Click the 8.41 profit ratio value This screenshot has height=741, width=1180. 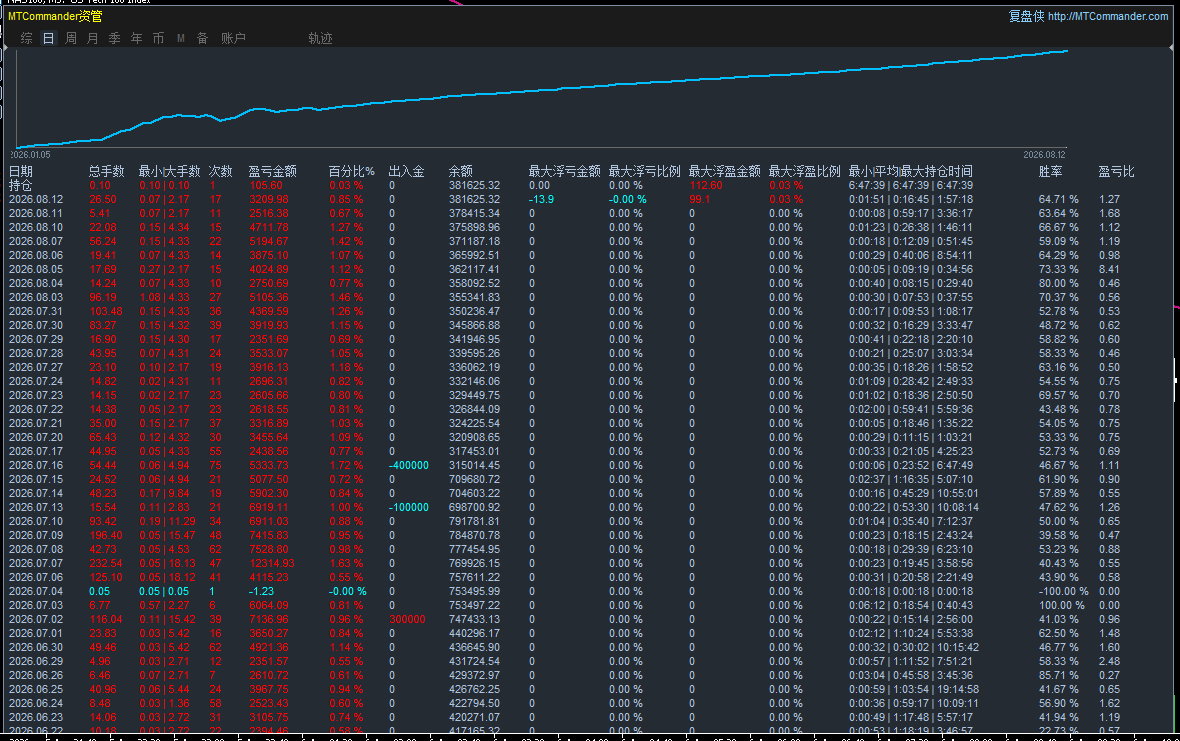(x=1109, y=269)
